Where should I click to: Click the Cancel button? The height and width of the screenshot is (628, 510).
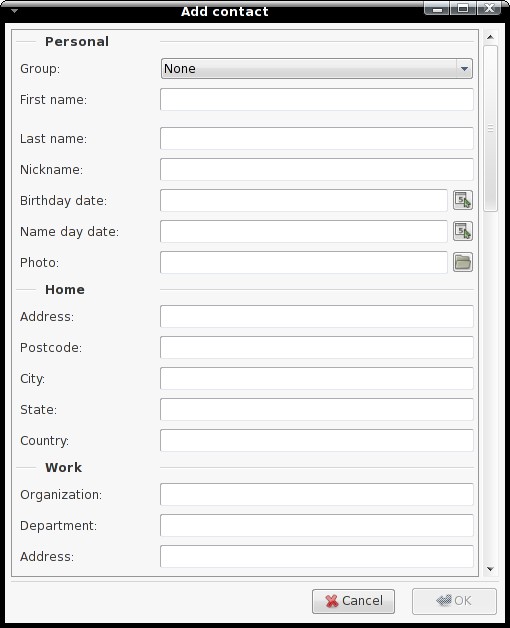click(x=353, y=601)
